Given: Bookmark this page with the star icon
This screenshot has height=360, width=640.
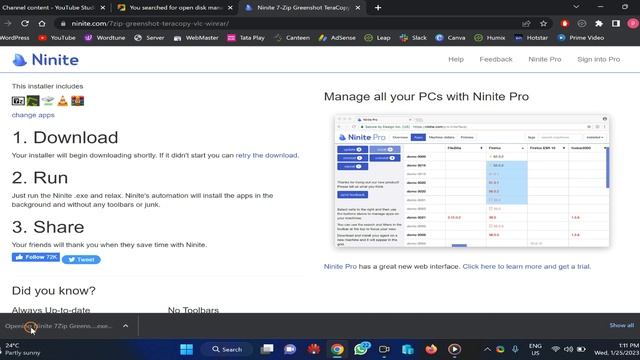Looking at the screenshot, I should point(543,24).
